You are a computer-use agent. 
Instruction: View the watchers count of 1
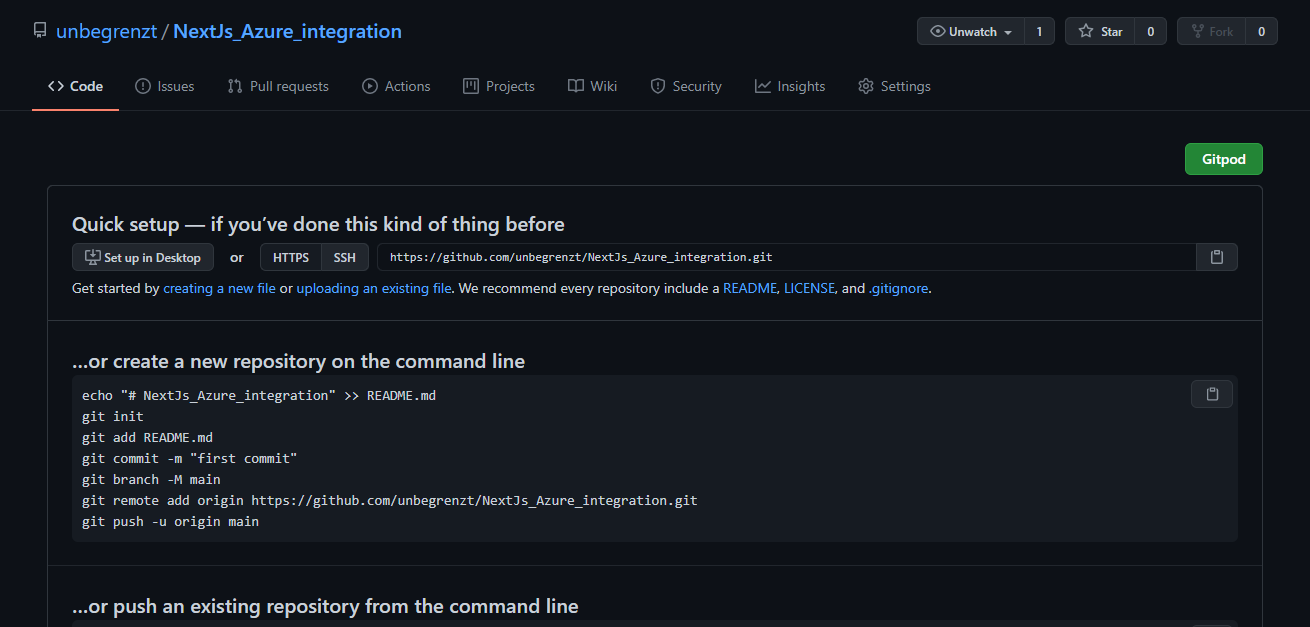click(x=1039, y=32)
